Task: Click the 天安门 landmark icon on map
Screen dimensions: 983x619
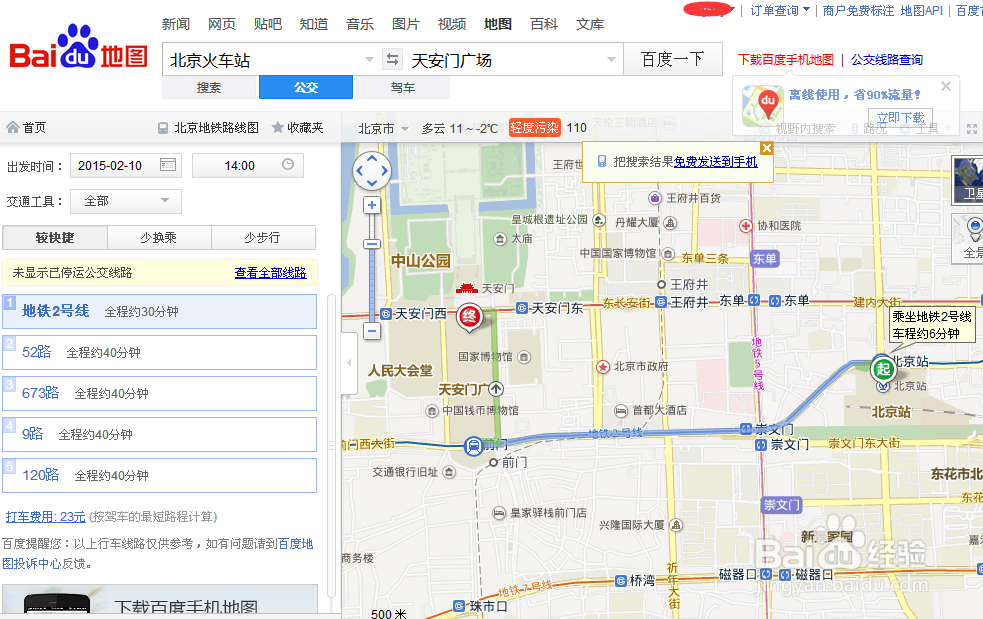Action: 466,288
